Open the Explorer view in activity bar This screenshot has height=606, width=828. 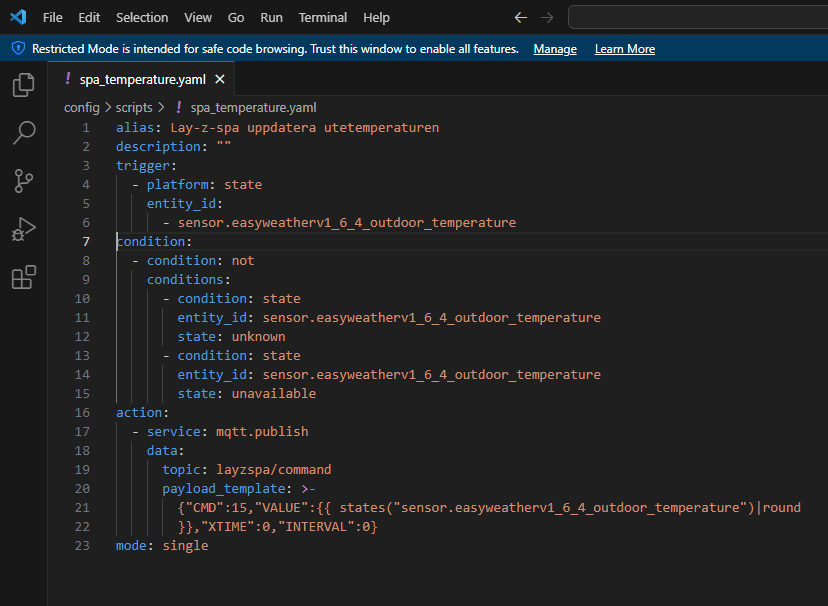[x=23, y=84]
